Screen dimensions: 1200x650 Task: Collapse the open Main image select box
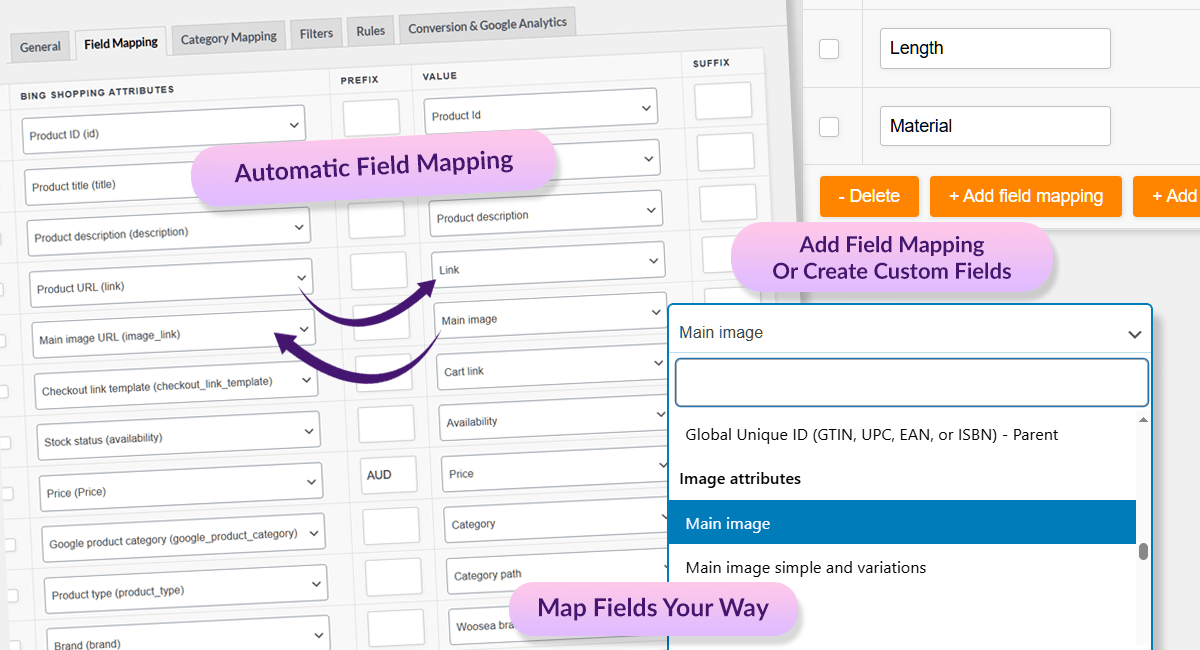[x=910, y=333]
